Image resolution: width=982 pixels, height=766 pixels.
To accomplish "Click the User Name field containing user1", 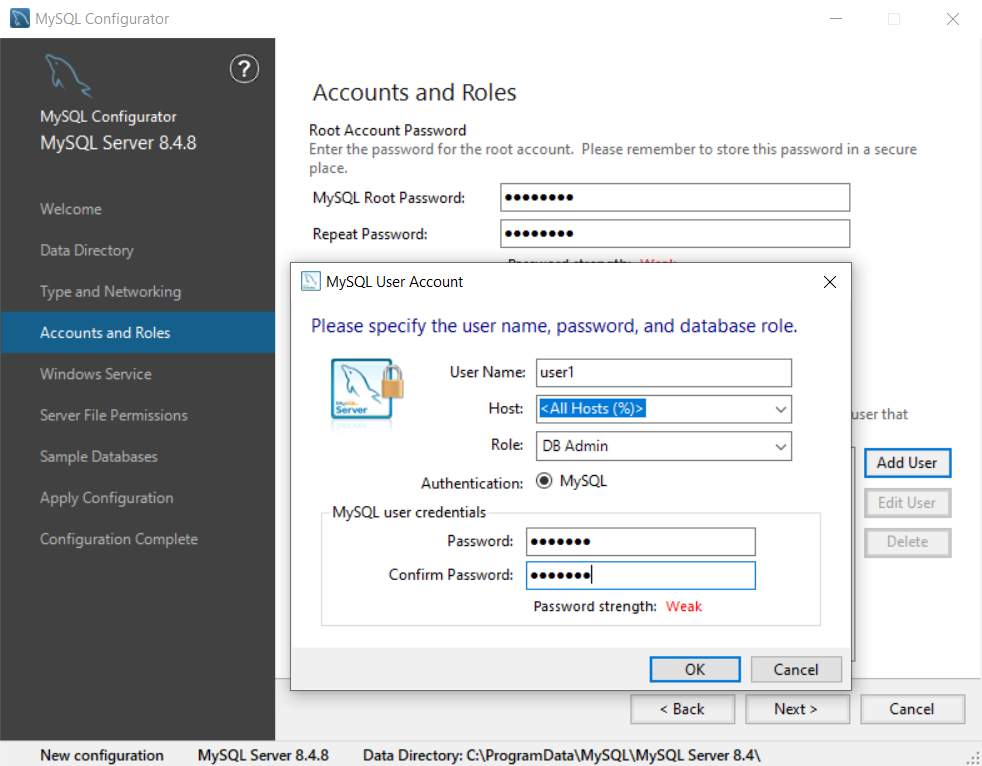I will pyautogui.click(x=664, y=373).
